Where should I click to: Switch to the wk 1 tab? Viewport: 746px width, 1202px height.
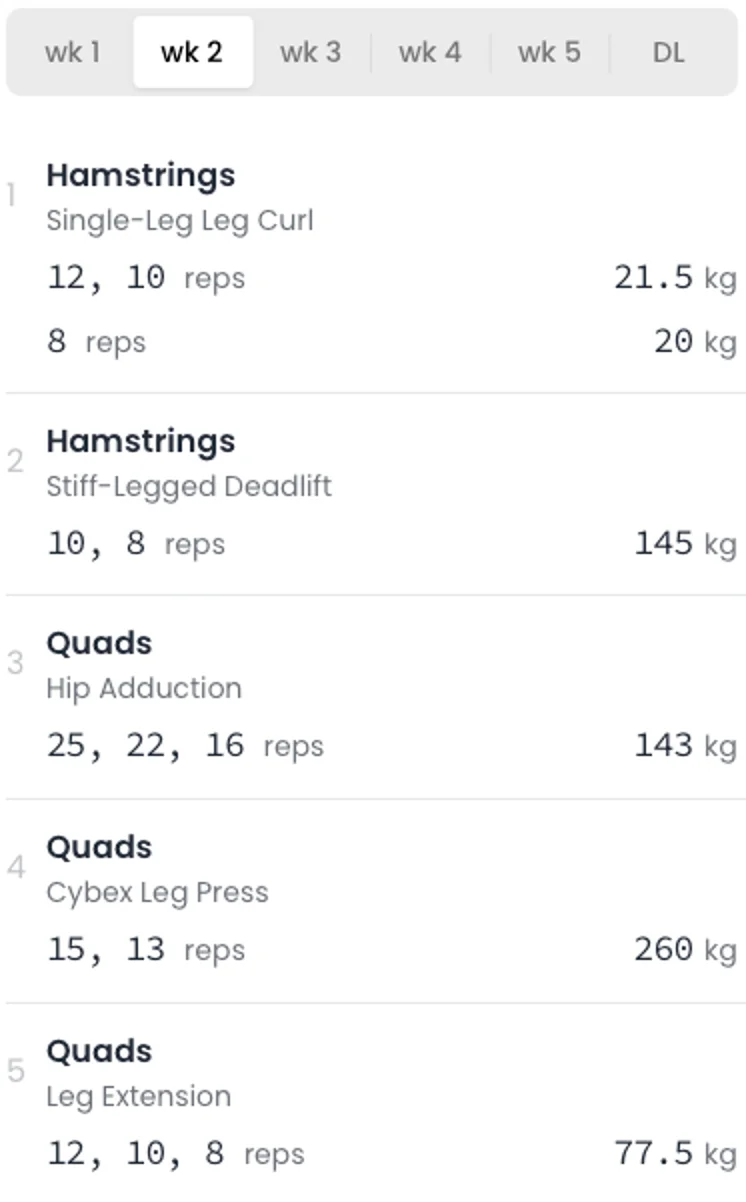click(x=72, y=52)
